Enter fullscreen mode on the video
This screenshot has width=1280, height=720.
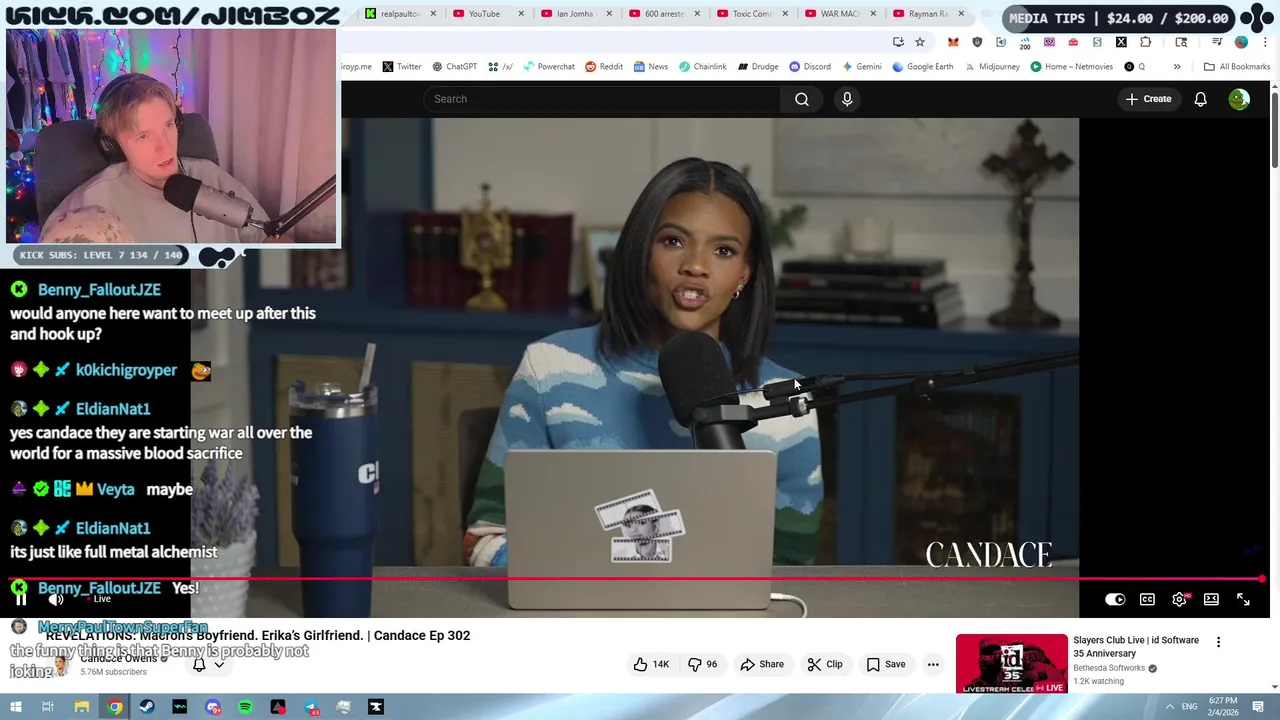[x=1243, y=599]
